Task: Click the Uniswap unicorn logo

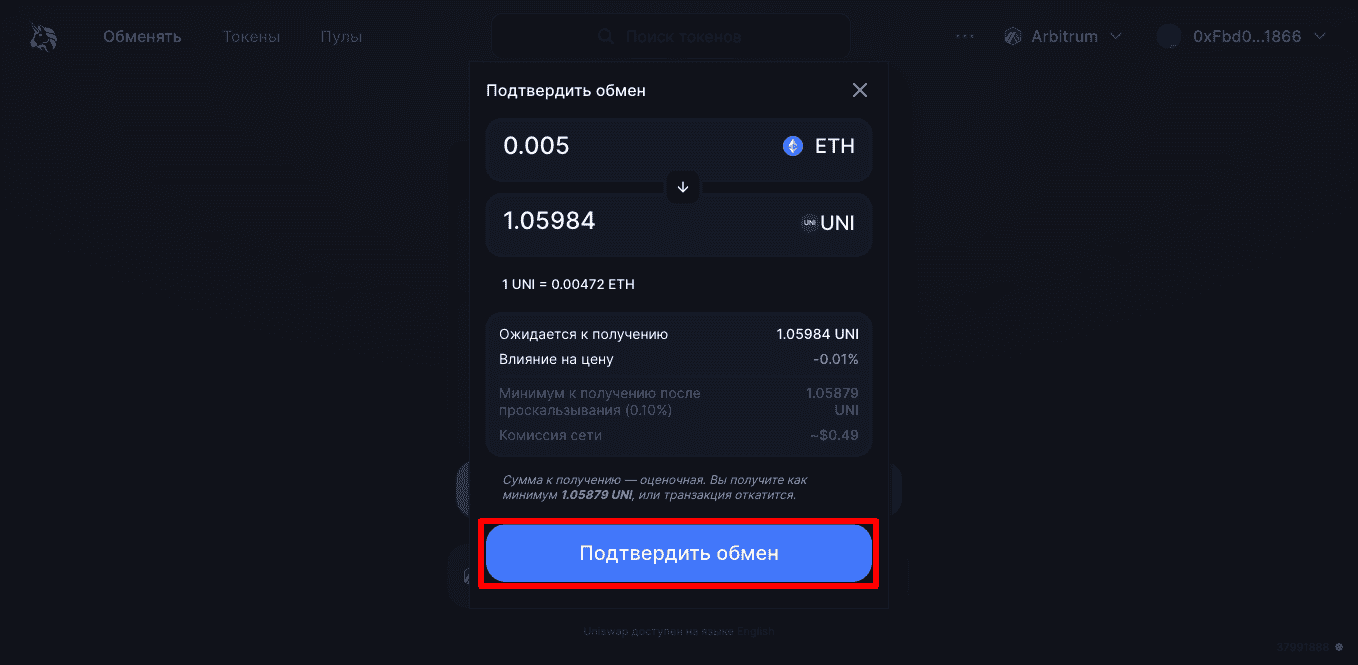Action: coord(43,37)
